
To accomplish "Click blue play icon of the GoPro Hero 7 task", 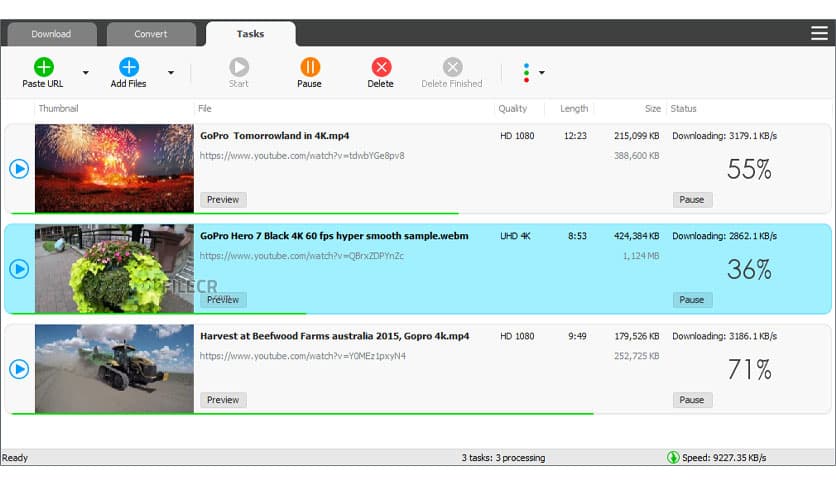I will click(x=19, y=269).
